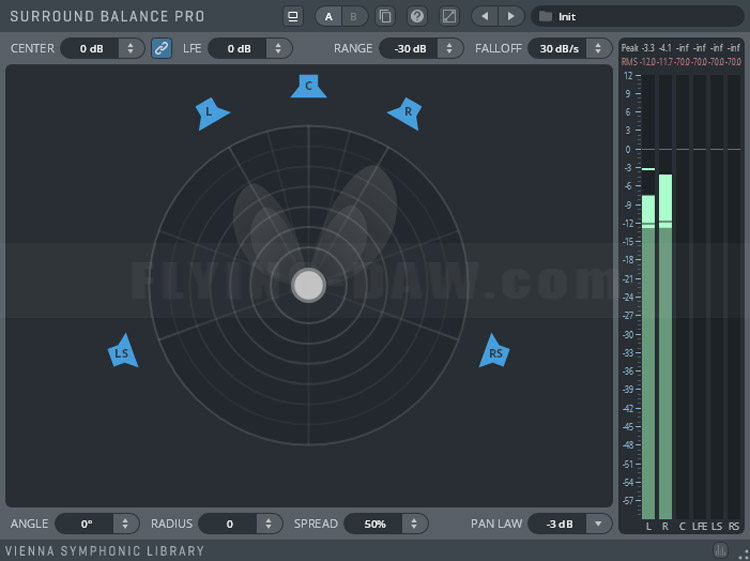The width and height of the screenshot is (750, 561).
Task: Adjust LFE level stepper arrows
Action: click(x=278, y=49)
